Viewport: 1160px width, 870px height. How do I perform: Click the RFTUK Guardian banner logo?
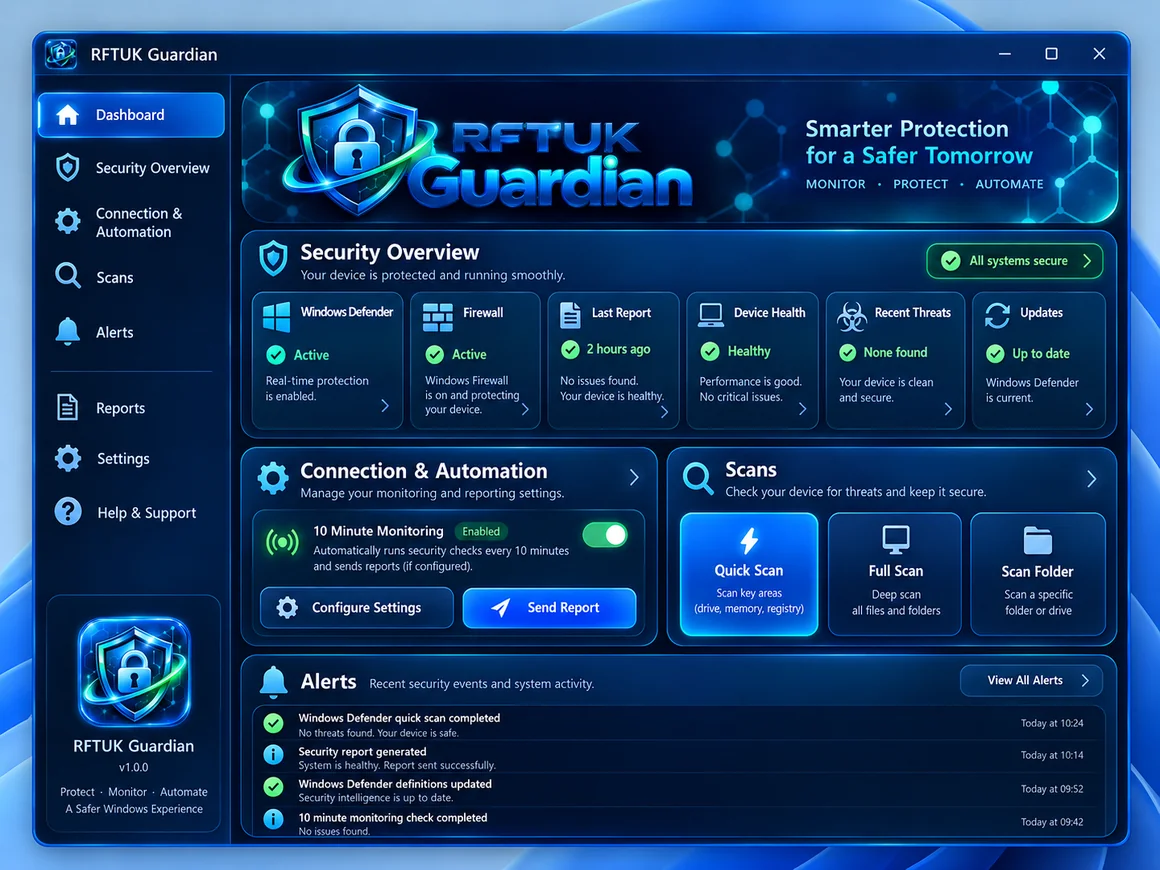(488, 152)
